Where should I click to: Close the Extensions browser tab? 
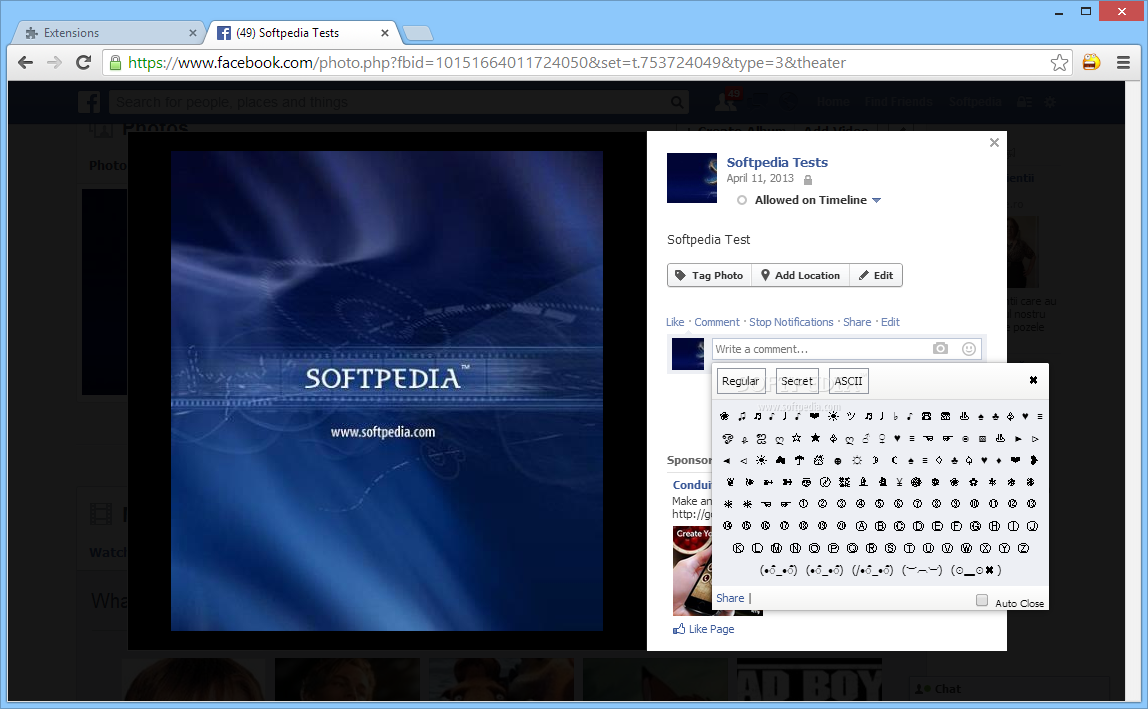[x=193, y=33]
